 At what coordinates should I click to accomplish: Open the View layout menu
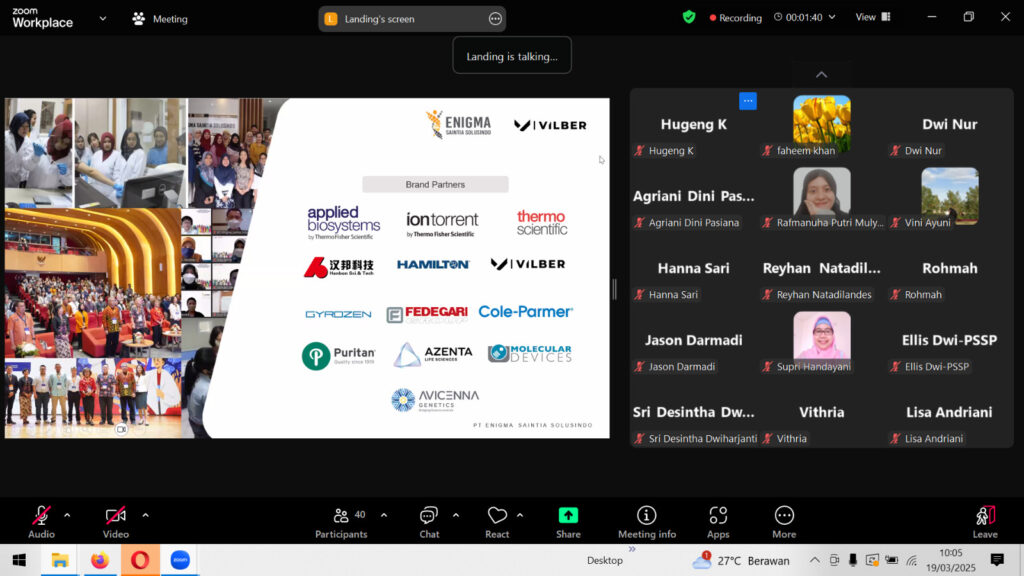tap(873, 17)
